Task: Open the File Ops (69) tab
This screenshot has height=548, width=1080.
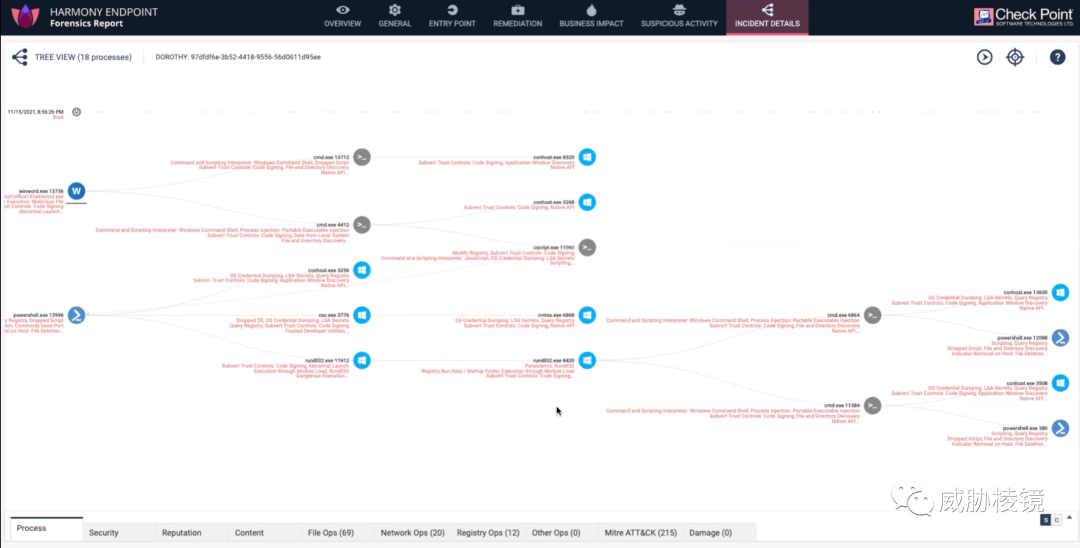Action: [x=339, y=532]
